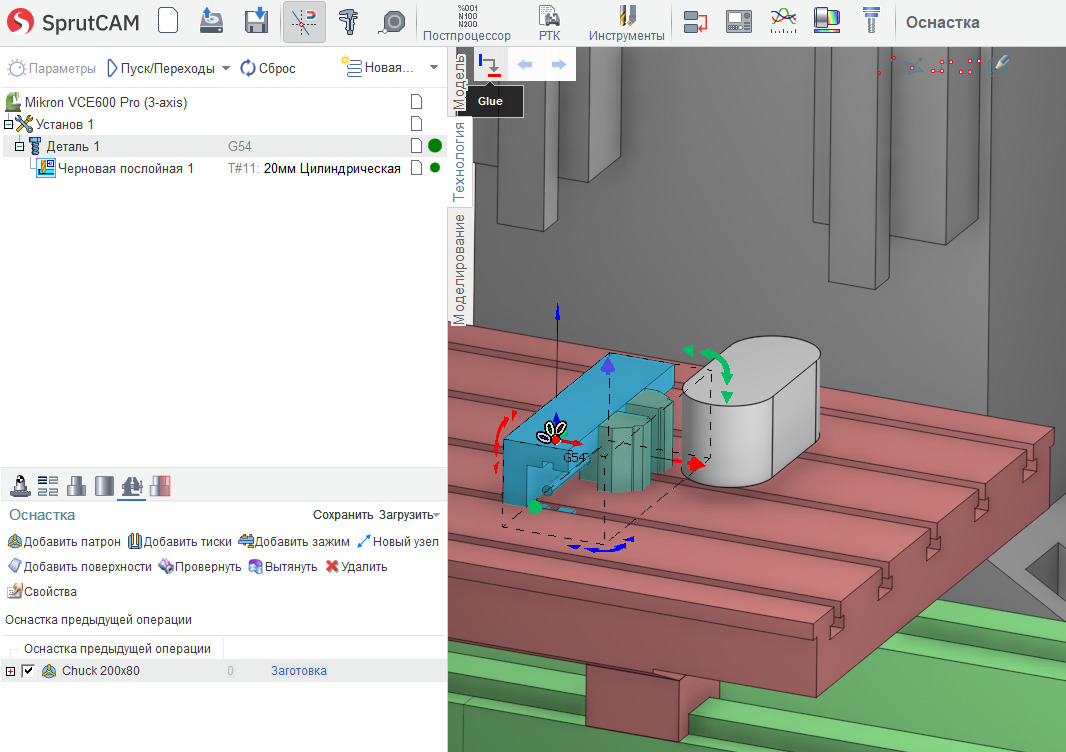
Task: Open the fixtures vise tab icon
Action: 131,485
